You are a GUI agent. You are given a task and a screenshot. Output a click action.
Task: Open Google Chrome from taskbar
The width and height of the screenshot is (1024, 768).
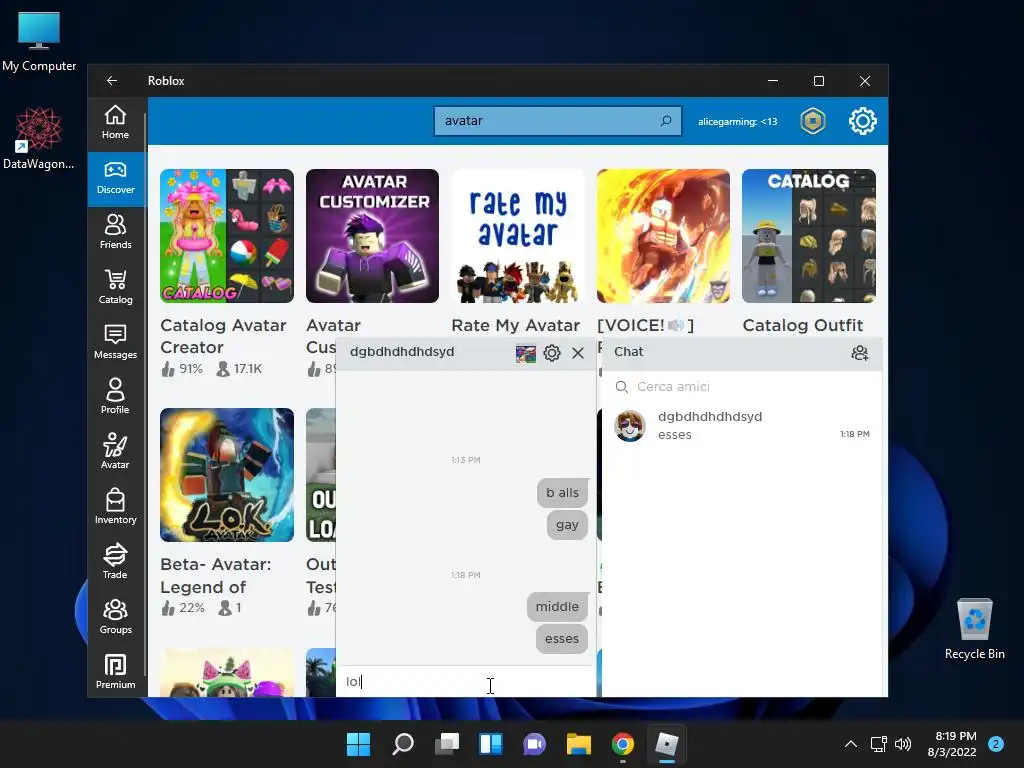point(622,744)
